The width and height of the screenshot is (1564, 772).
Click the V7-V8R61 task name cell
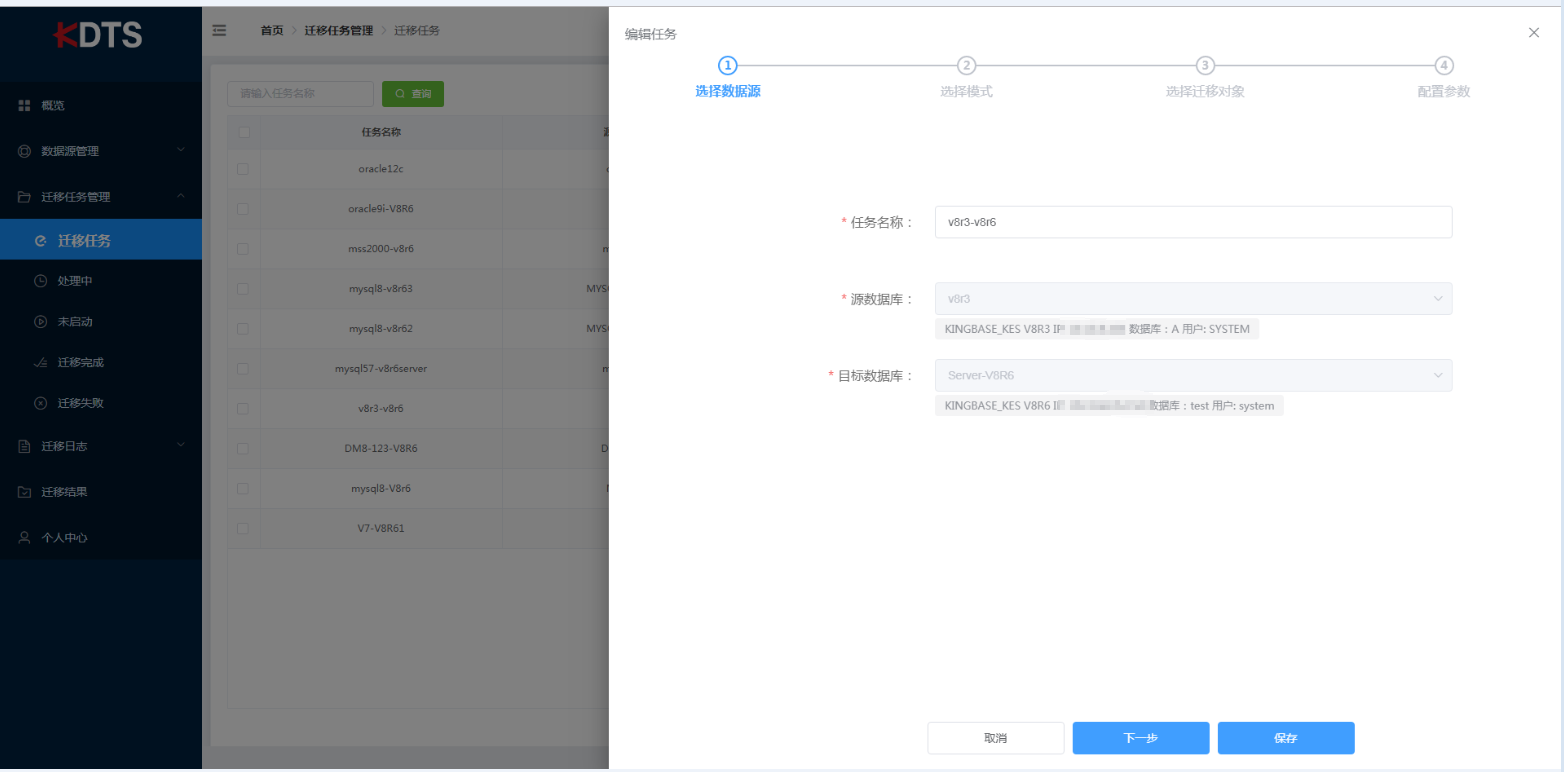click(381, 528)
